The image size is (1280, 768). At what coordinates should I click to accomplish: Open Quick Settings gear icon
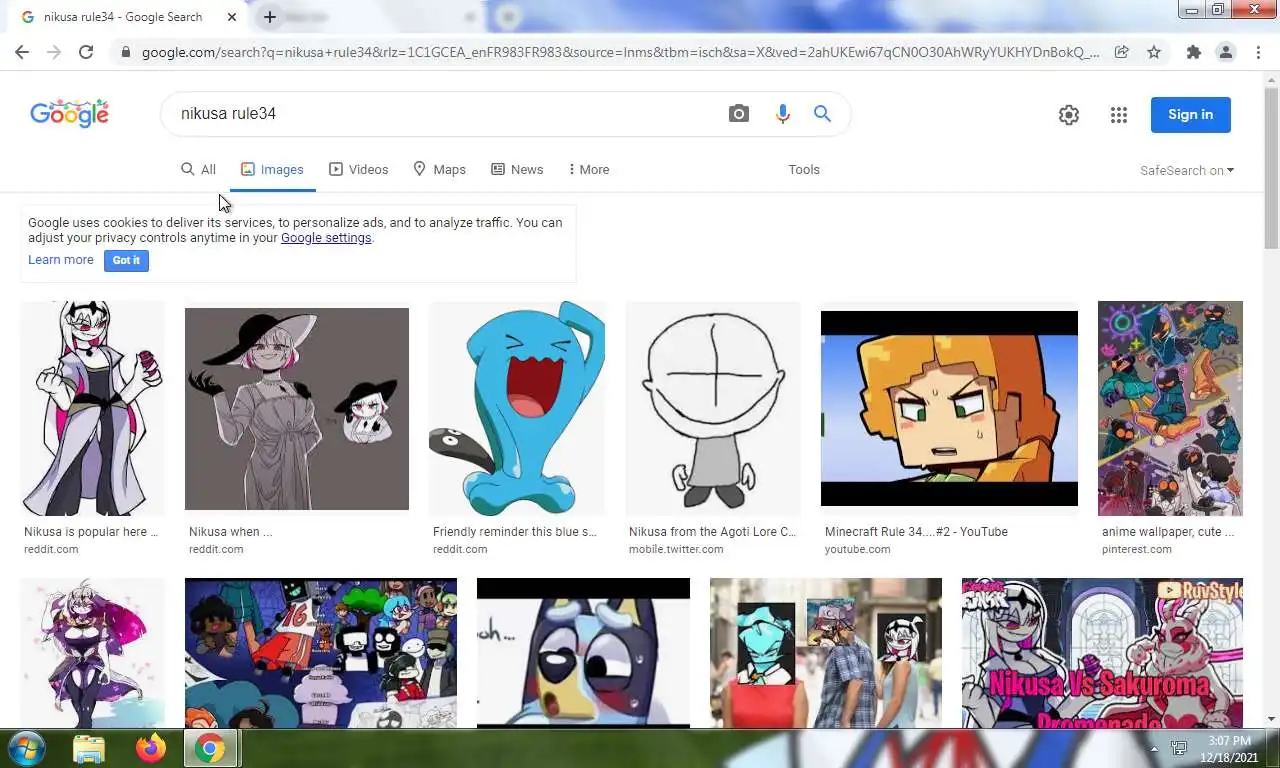[x=1069, y=115]
